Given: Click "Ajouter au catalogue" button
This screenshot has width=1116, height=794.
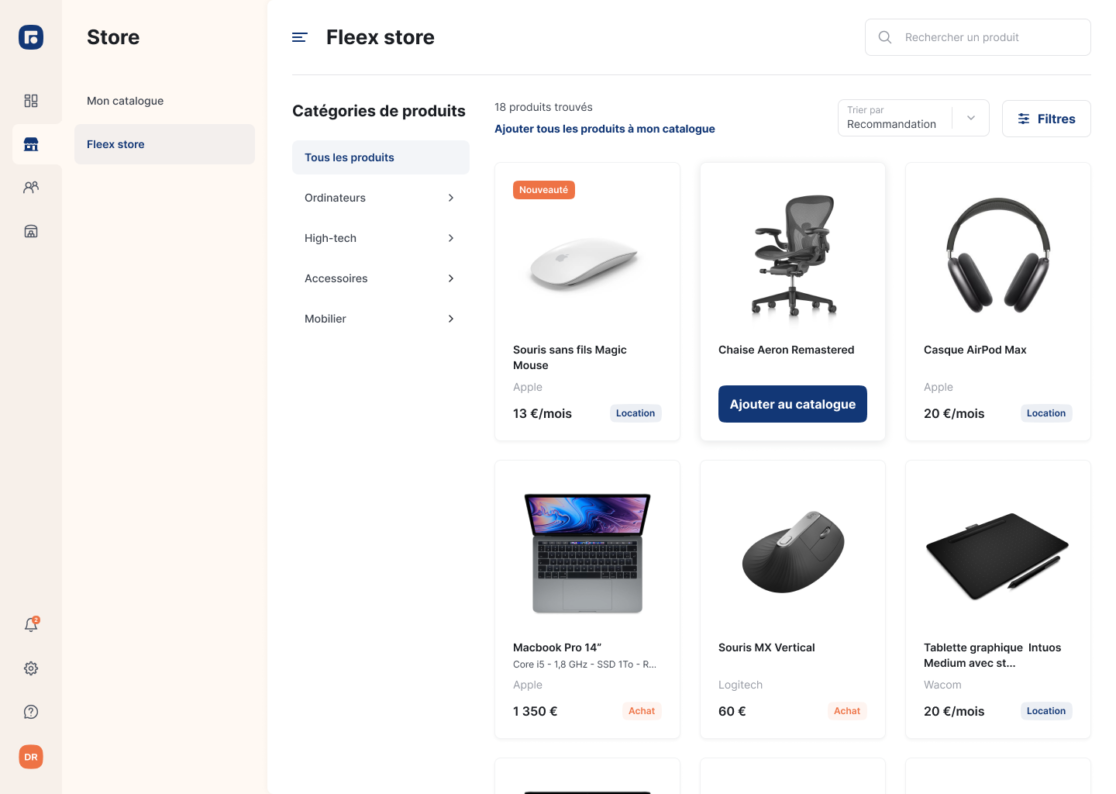Looking at the screenshot, I should point(792,404).
